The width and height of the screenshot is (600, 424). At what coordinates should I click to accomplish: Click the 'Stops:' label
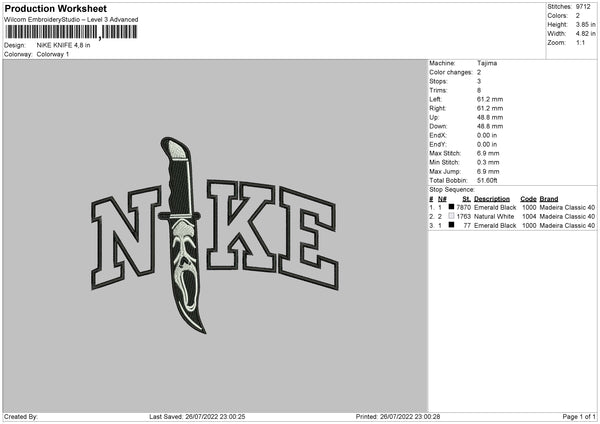click(x=438, y=81)
